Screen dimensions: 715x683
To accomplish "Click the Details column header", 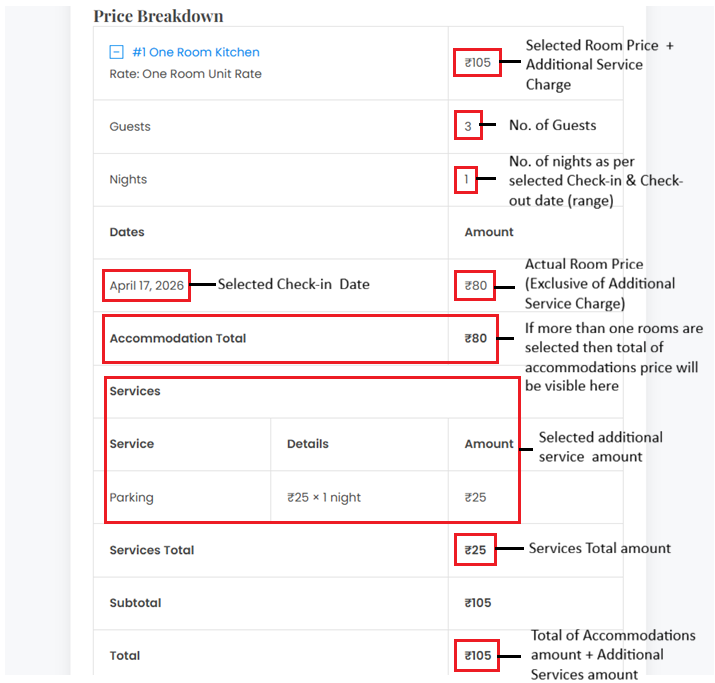I will click(308, 444).
